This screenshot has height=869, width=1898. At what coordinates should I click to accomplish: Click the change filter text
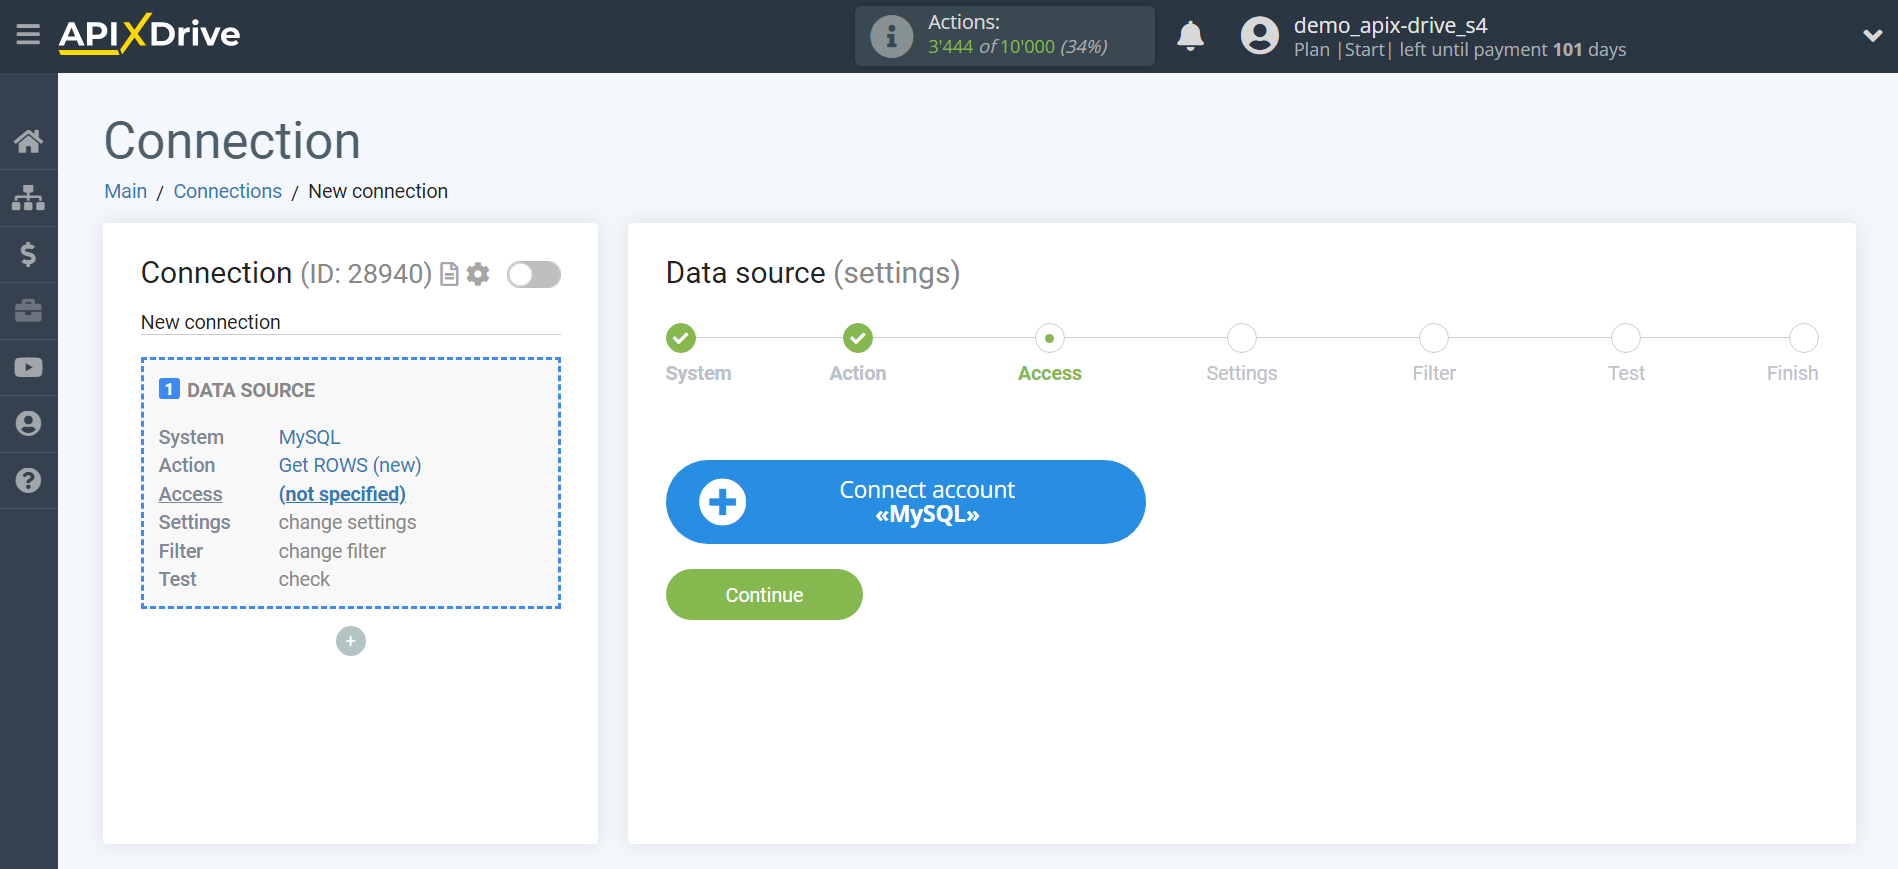coord(332,551)
